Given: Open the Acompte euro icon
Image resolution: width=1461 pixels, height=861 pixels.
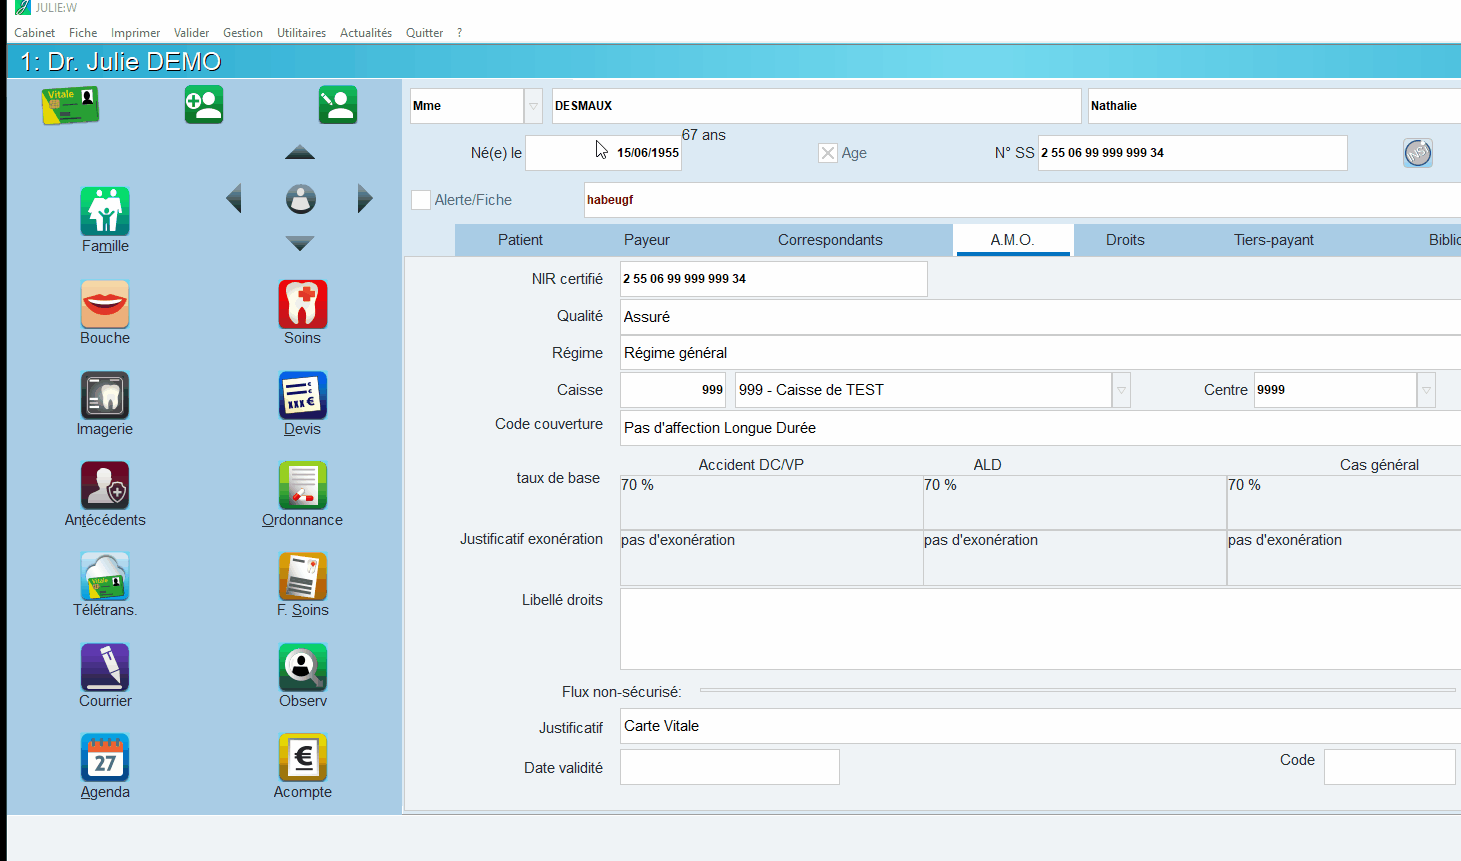Looking at the screenshot, I should (302, 758).
